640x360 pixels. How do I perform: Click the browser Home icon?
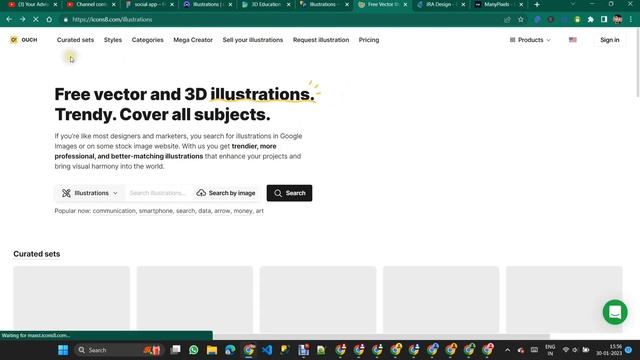coord(49,19)
